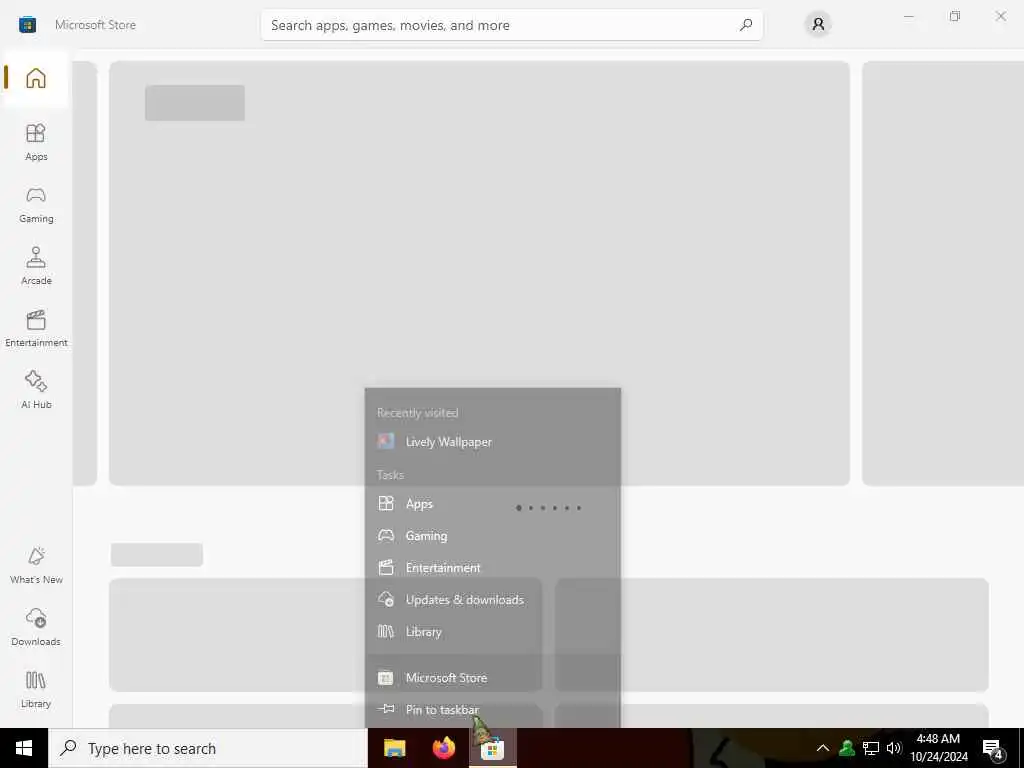Open the volume control tray icon
The width and height of the screenshot is (1024, 768).
[x=894, y=748]
